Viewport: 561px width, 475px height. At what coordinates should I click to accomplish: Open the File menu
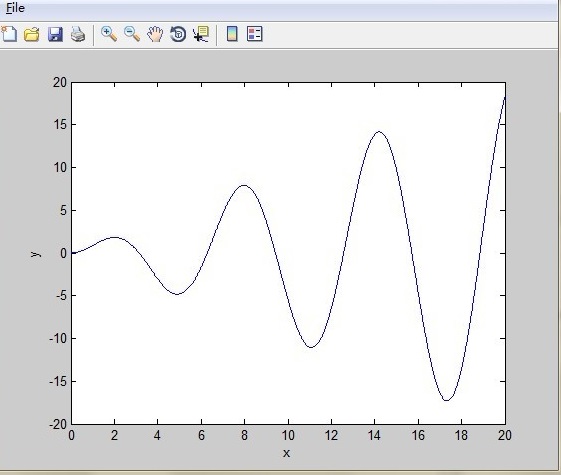tap(15, 8)
